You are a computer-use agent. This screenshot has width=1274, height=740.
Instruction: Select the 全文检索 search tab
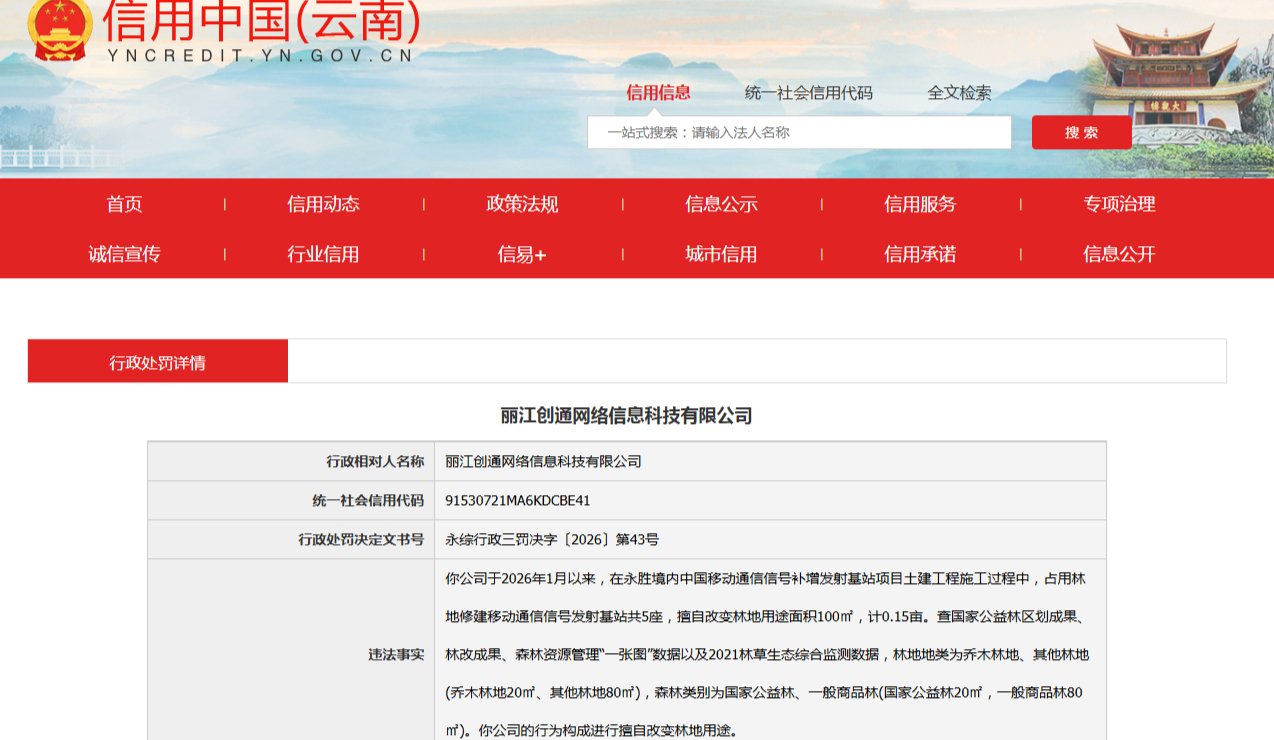[x=959, y=93]
